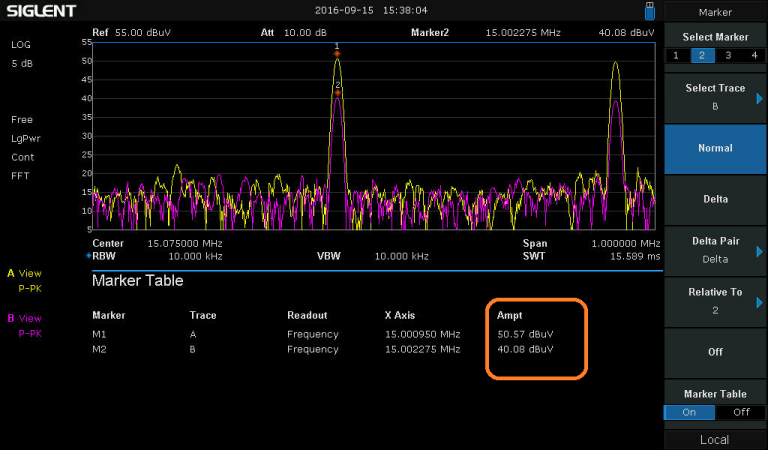Click marker 2 diamond on the magenta peak

tap(338, 92)
